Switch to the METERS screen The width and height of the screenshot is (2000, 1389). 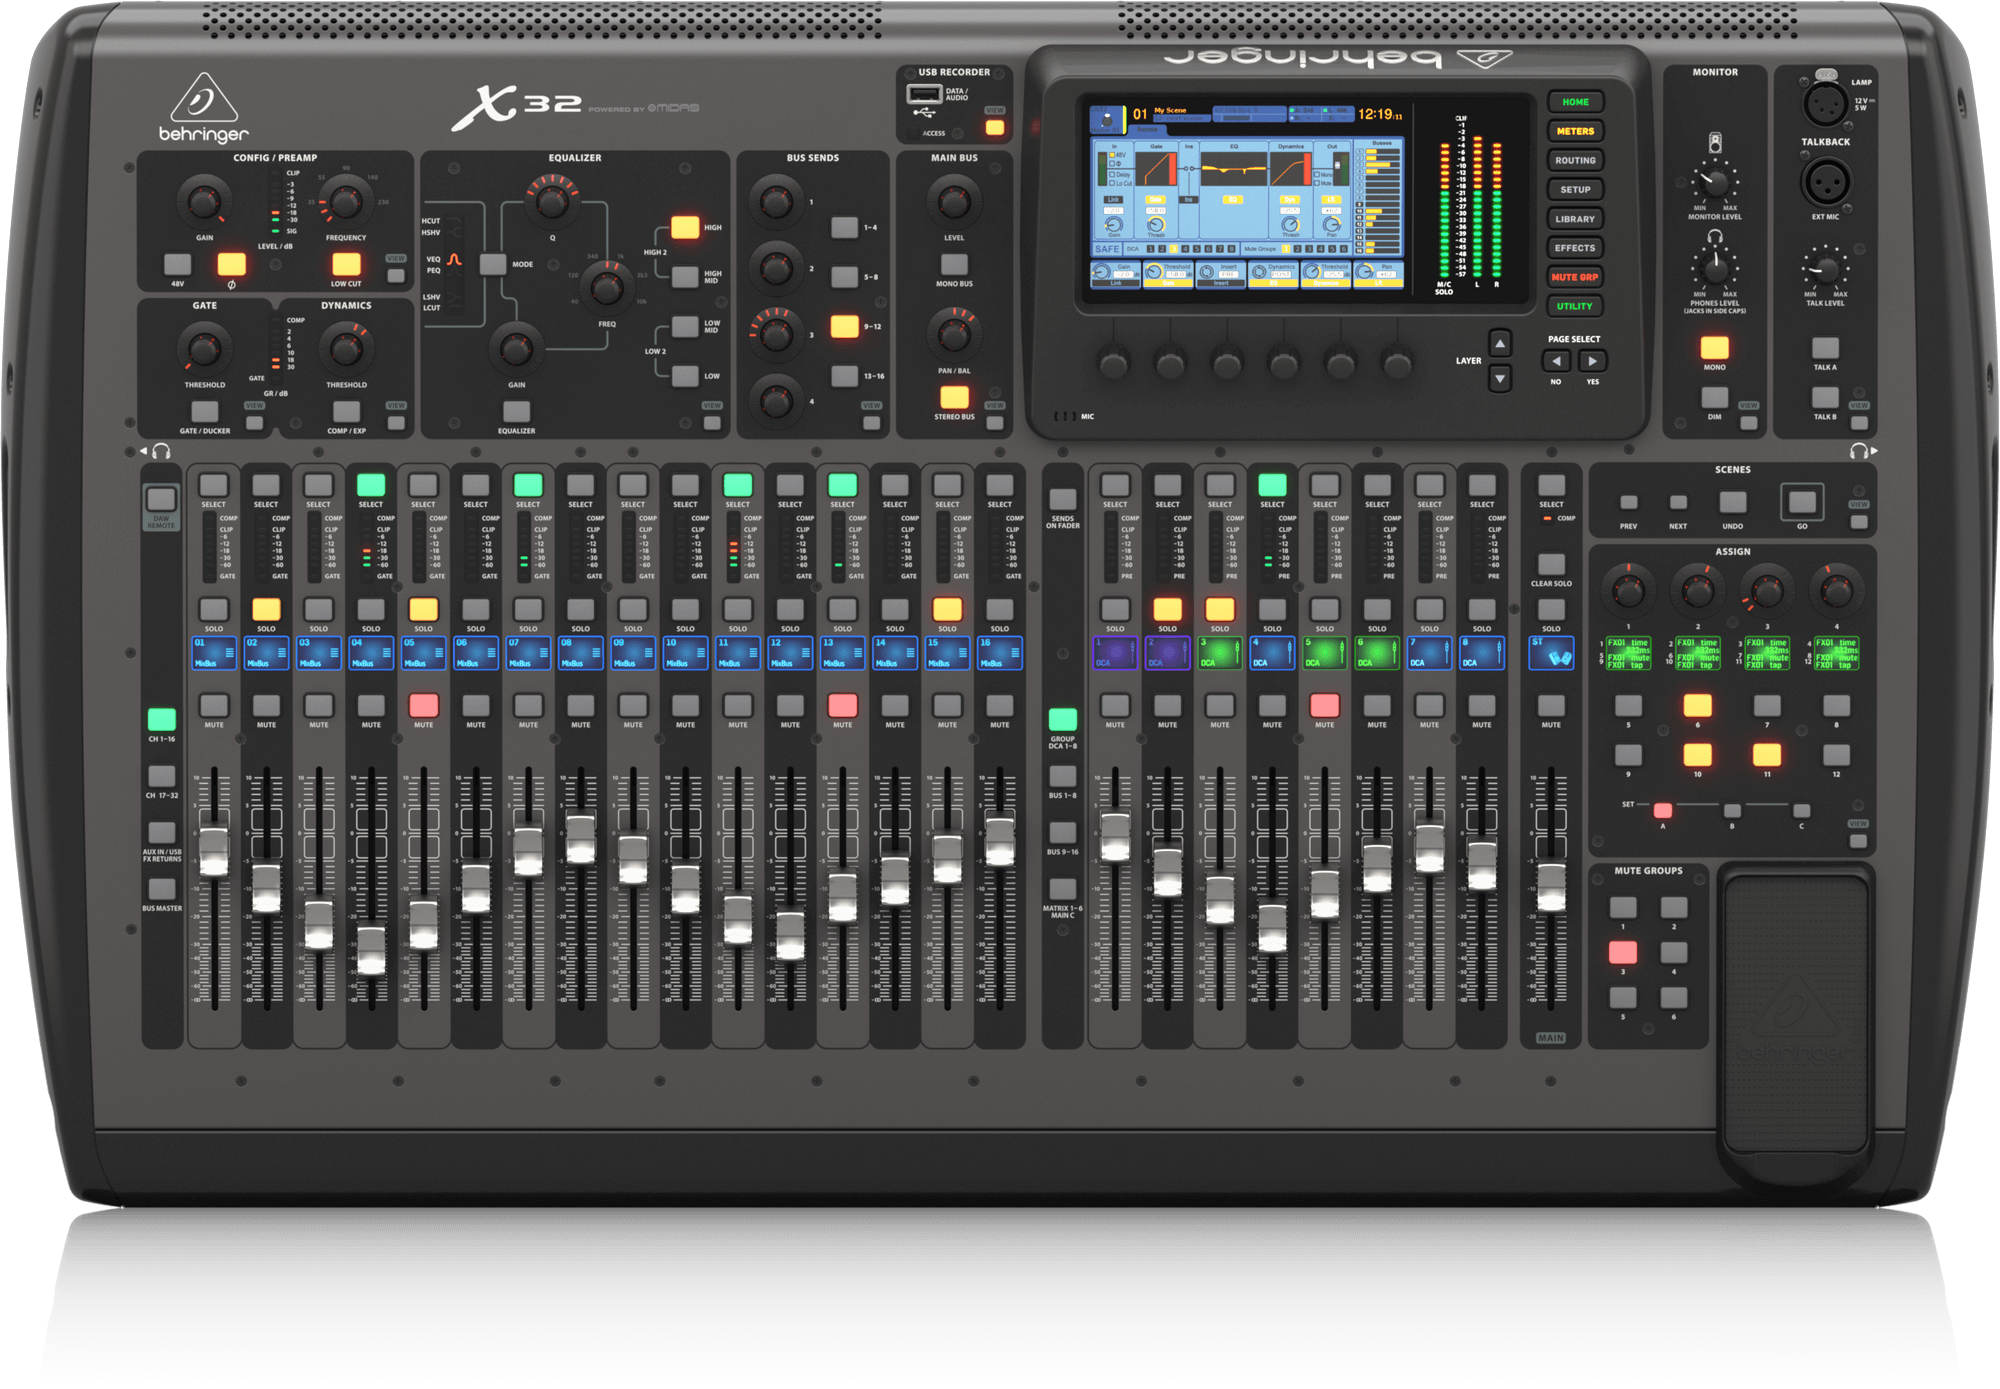(x=1575, y=131)
